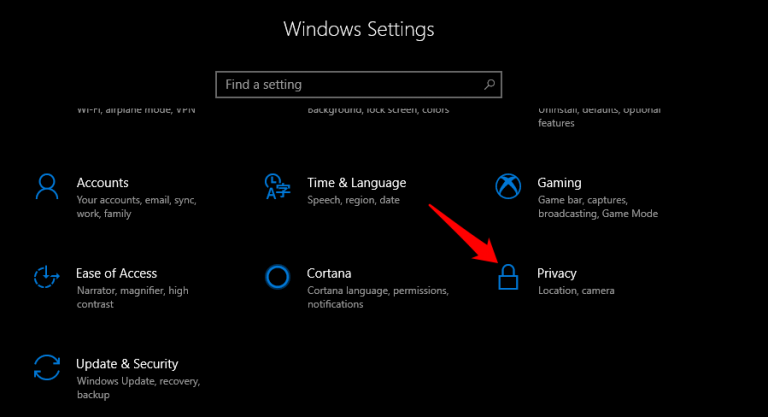Click 'Narrator, magnifier, high contrast' description
Image resolution: width=768 pixels, height=417 pixels.
[132, 297]
